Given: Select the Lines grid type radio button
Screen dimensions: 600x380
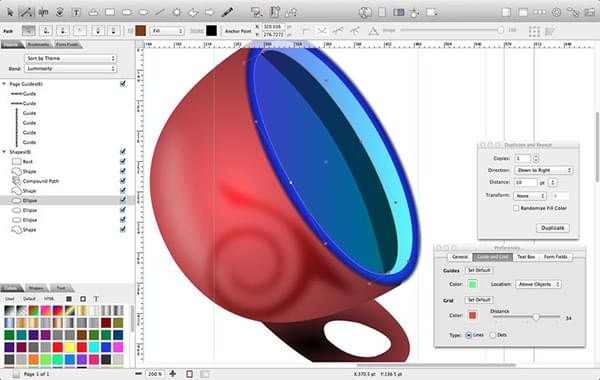Looking at the screenshot, I should (x=468, y=335).
